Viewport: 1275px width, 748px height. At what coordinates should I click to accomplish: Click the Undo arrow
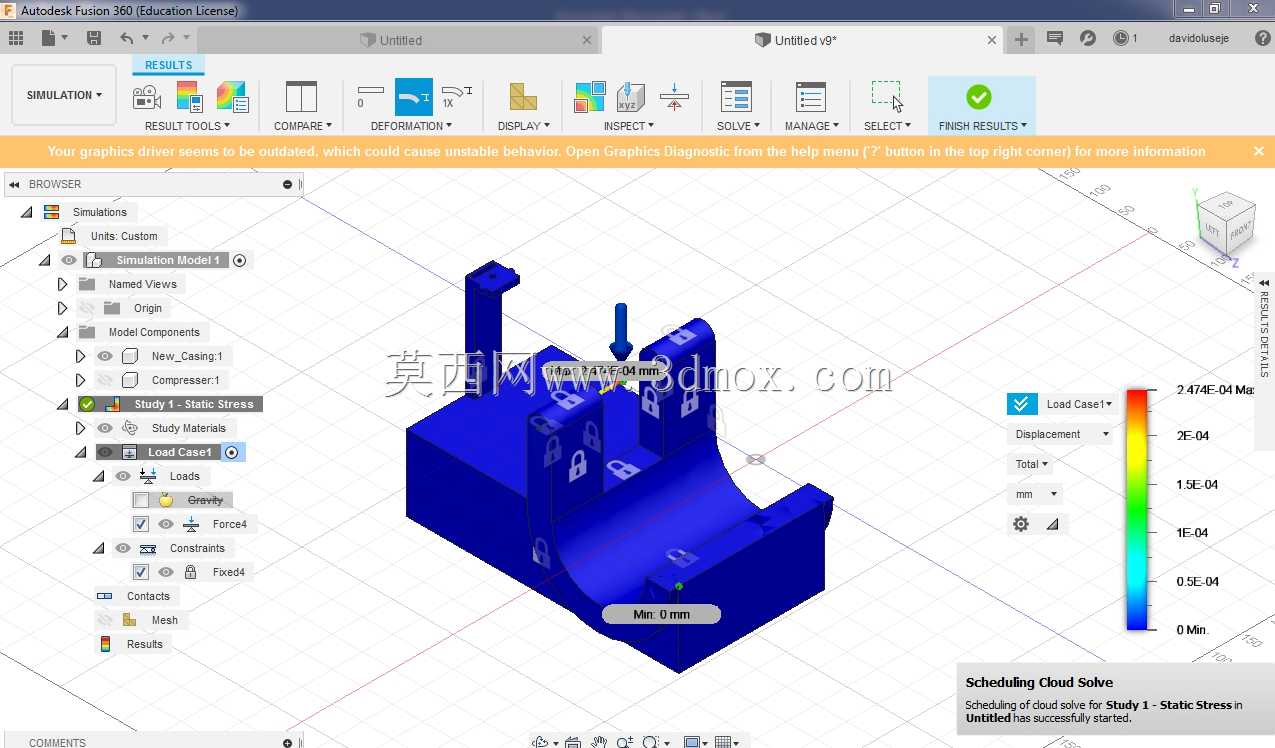[126, 38]
